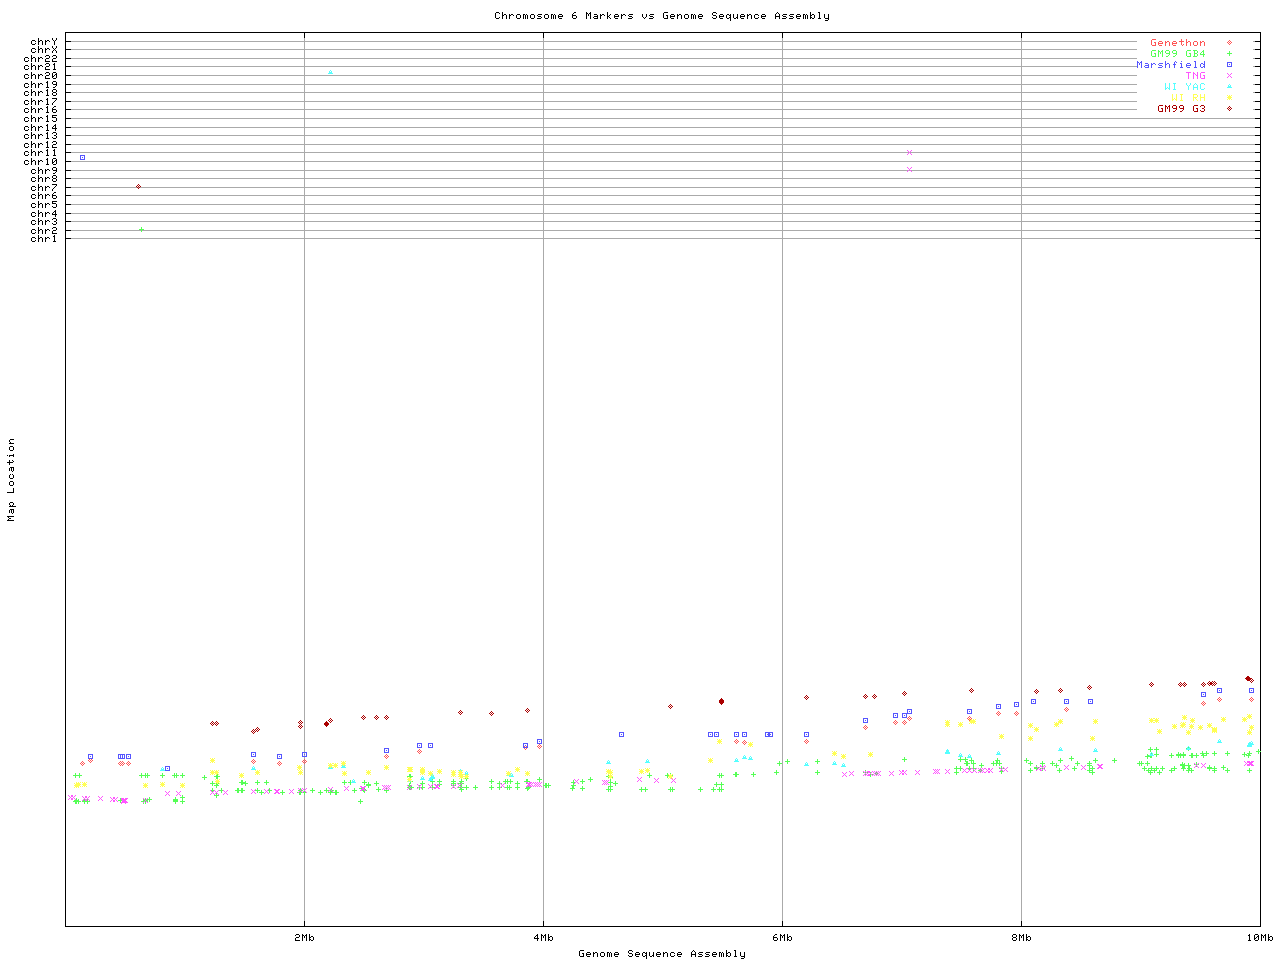The width and height of the screenshot is (1280, 960).
Task: Click the dark red GM99 G3 symbol
Action: tap(1229, 108)
